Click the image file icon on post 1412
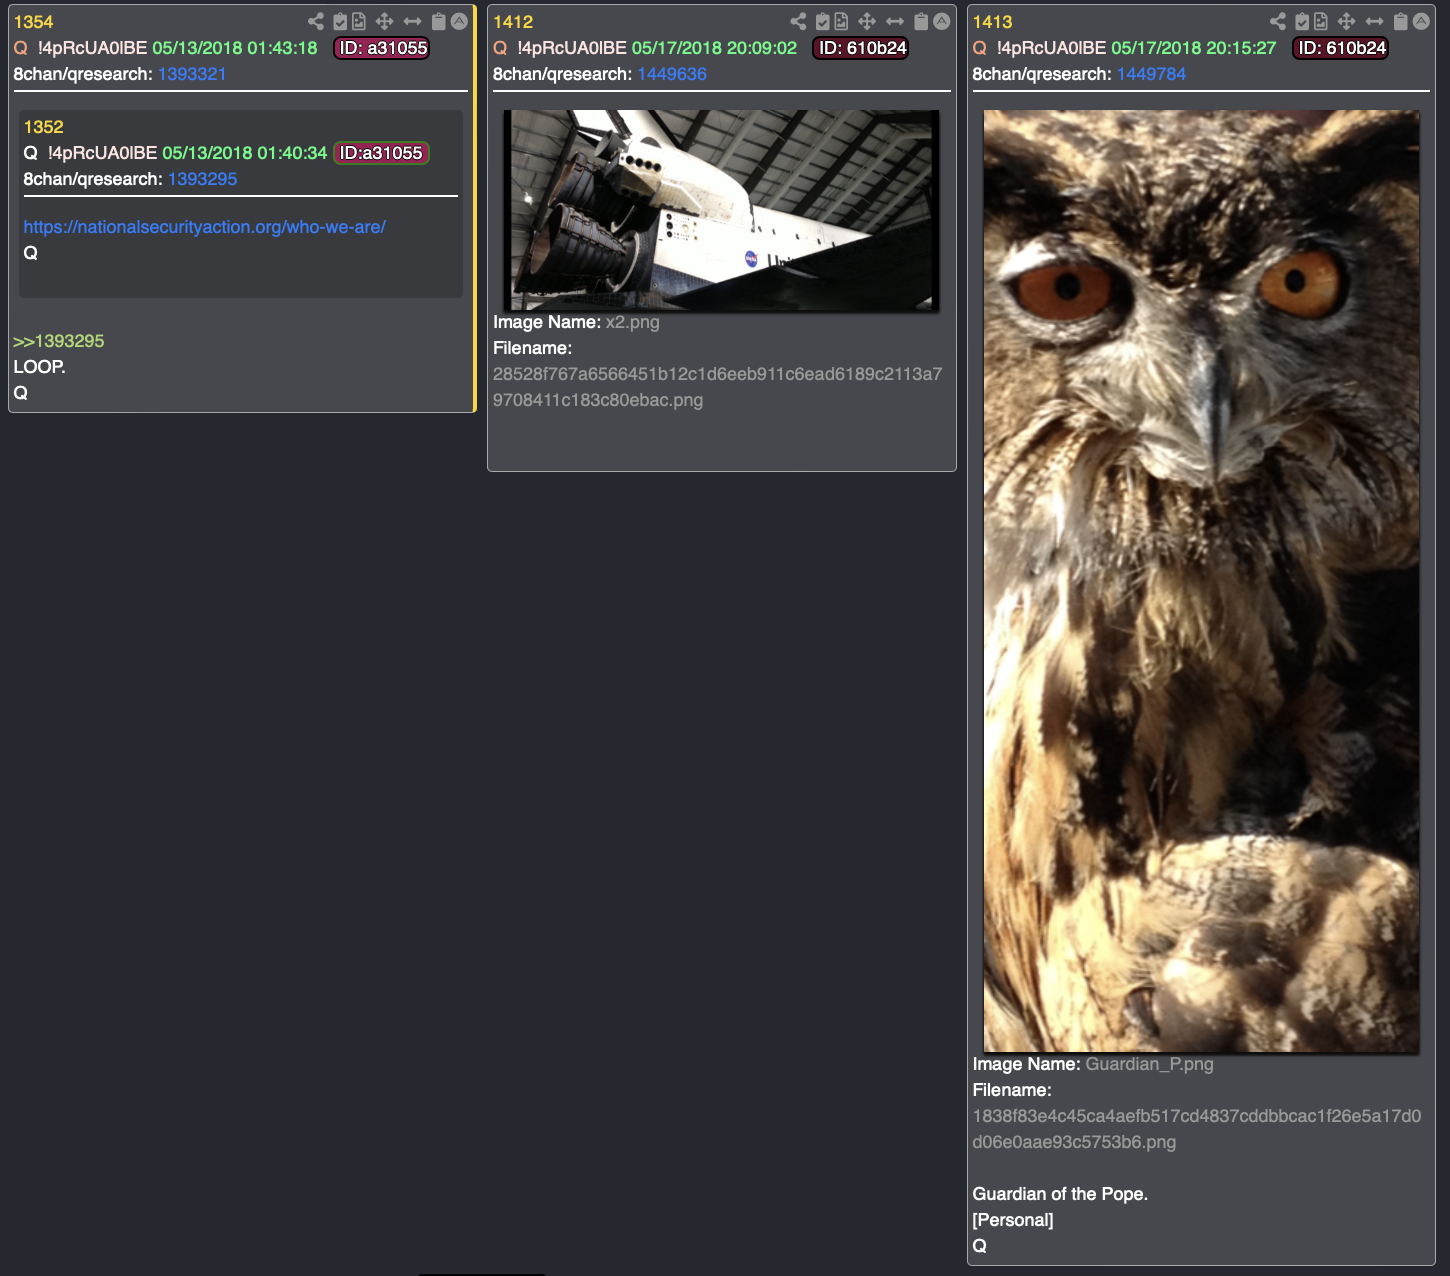This screenshot has height=1276, width=1450. click(x=841, y=21)
